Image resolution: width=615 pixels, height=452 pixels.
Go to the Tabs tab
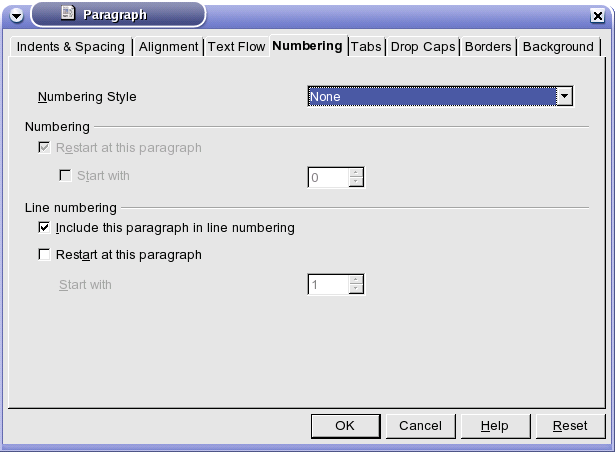[366, 47]
